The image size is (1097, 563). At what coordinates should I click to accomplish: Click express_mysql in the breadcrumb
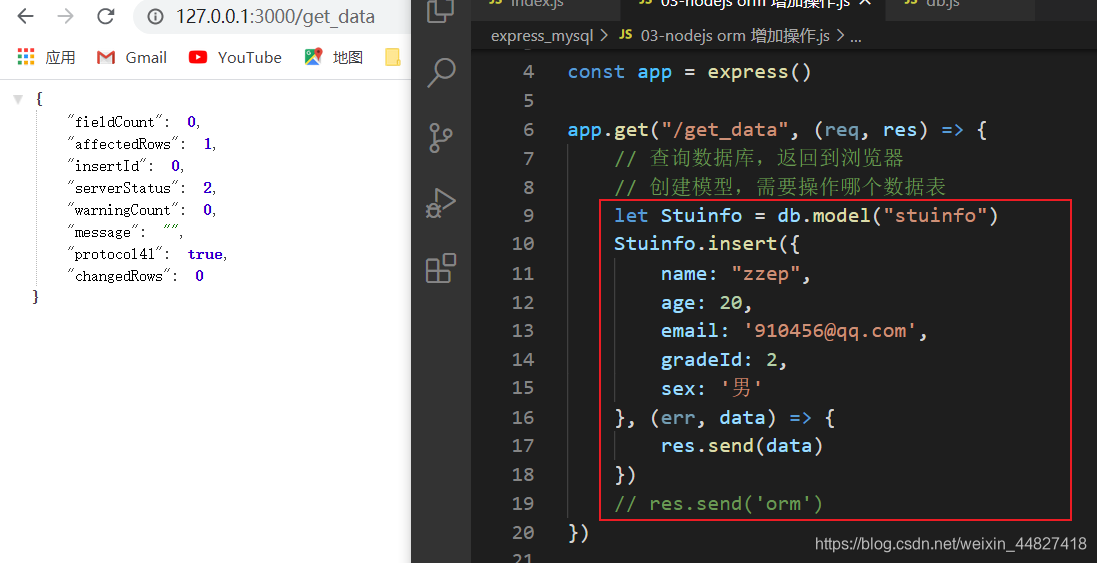tap(542, 36)
